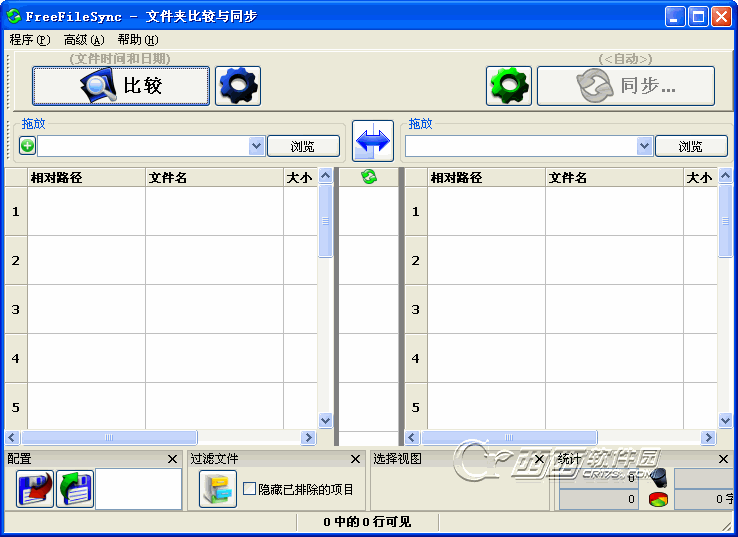Click the right 浏览 browse button
Screen dimensions: 738x537
(x=691, y=146)
